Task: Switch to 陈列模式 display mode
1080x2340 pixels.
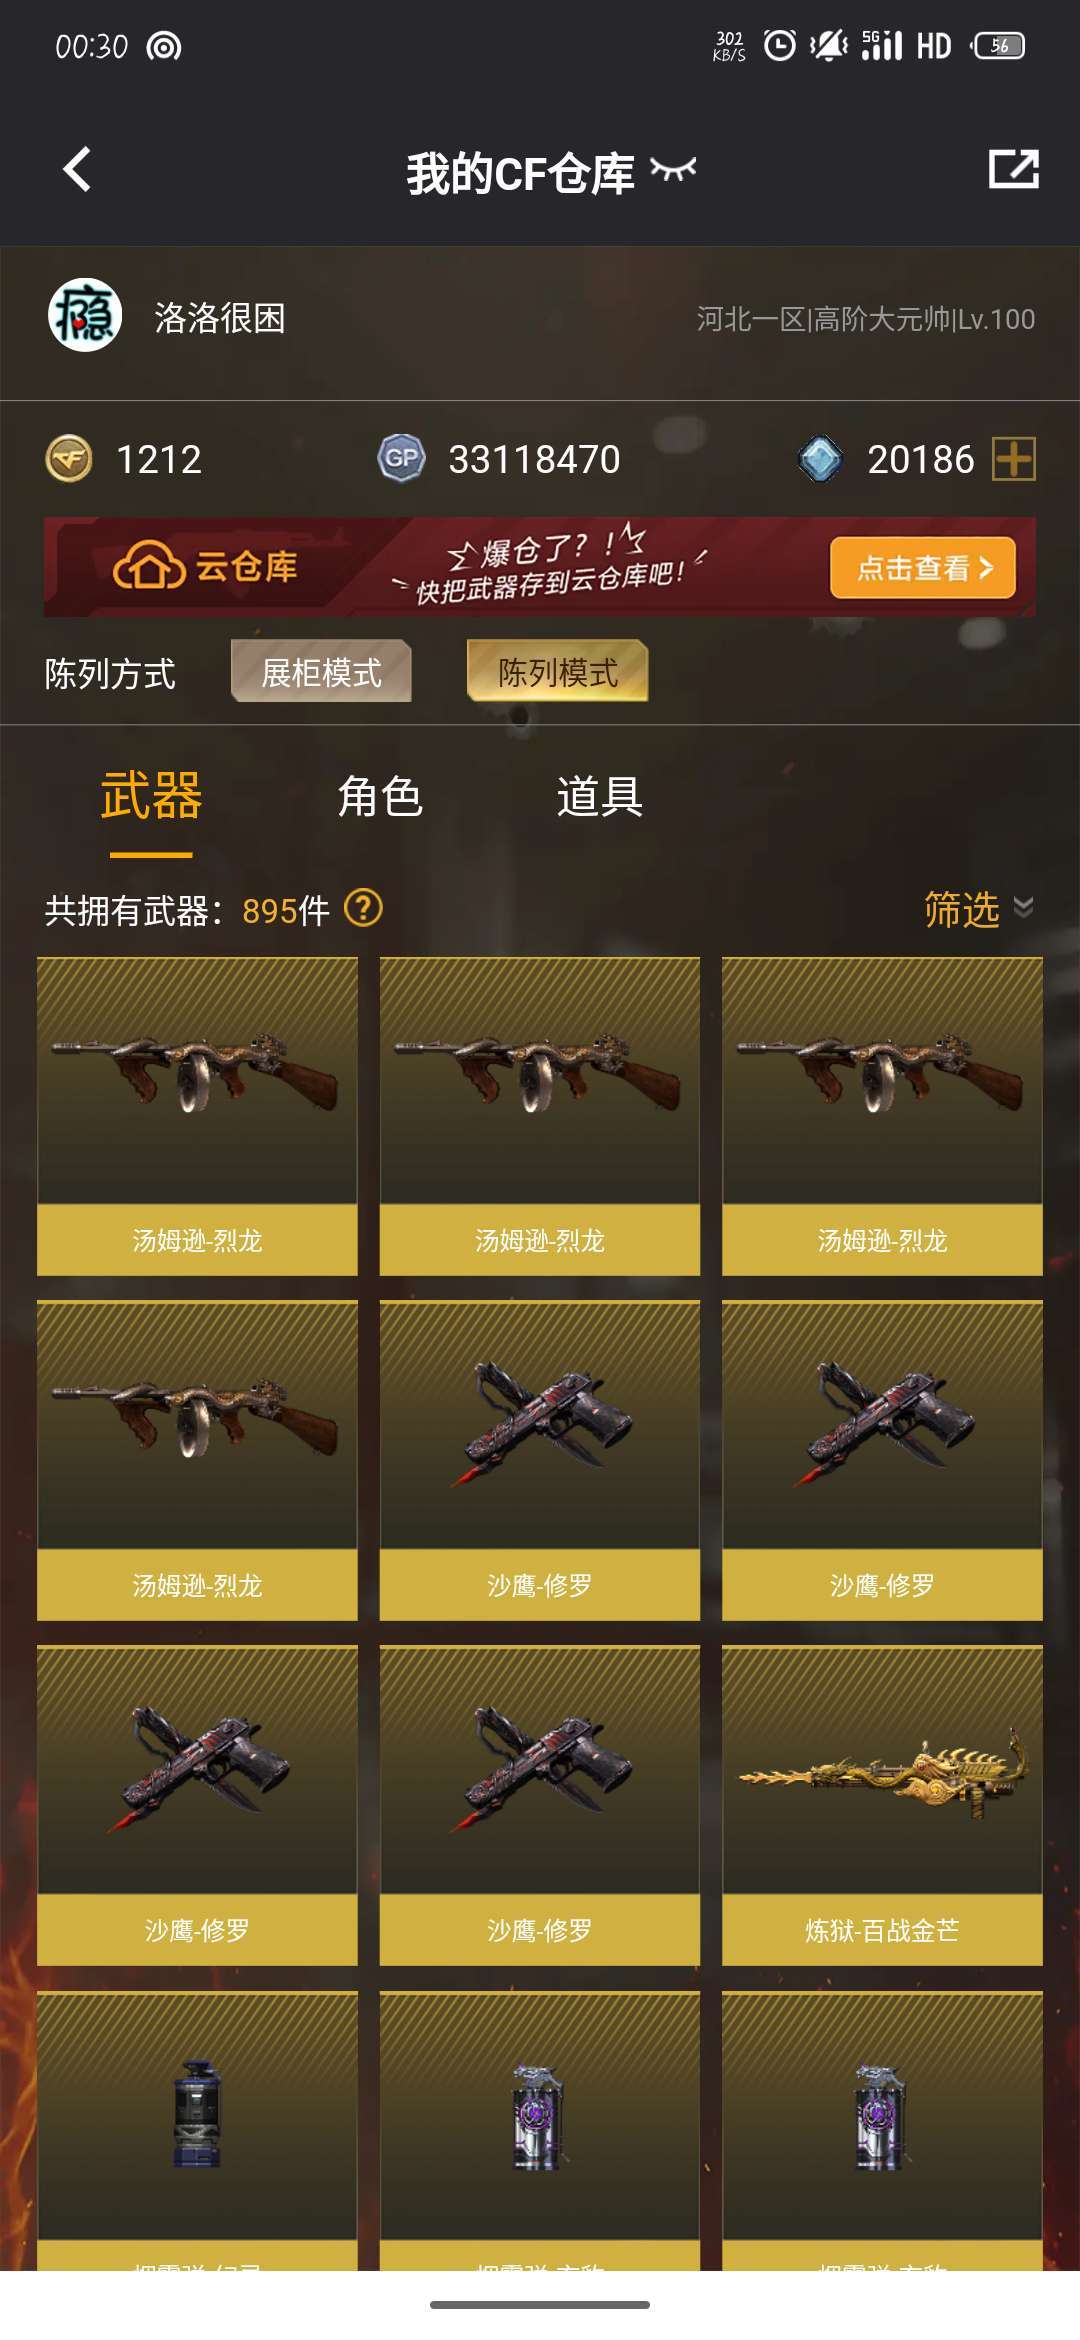Action: click(557, 671)
